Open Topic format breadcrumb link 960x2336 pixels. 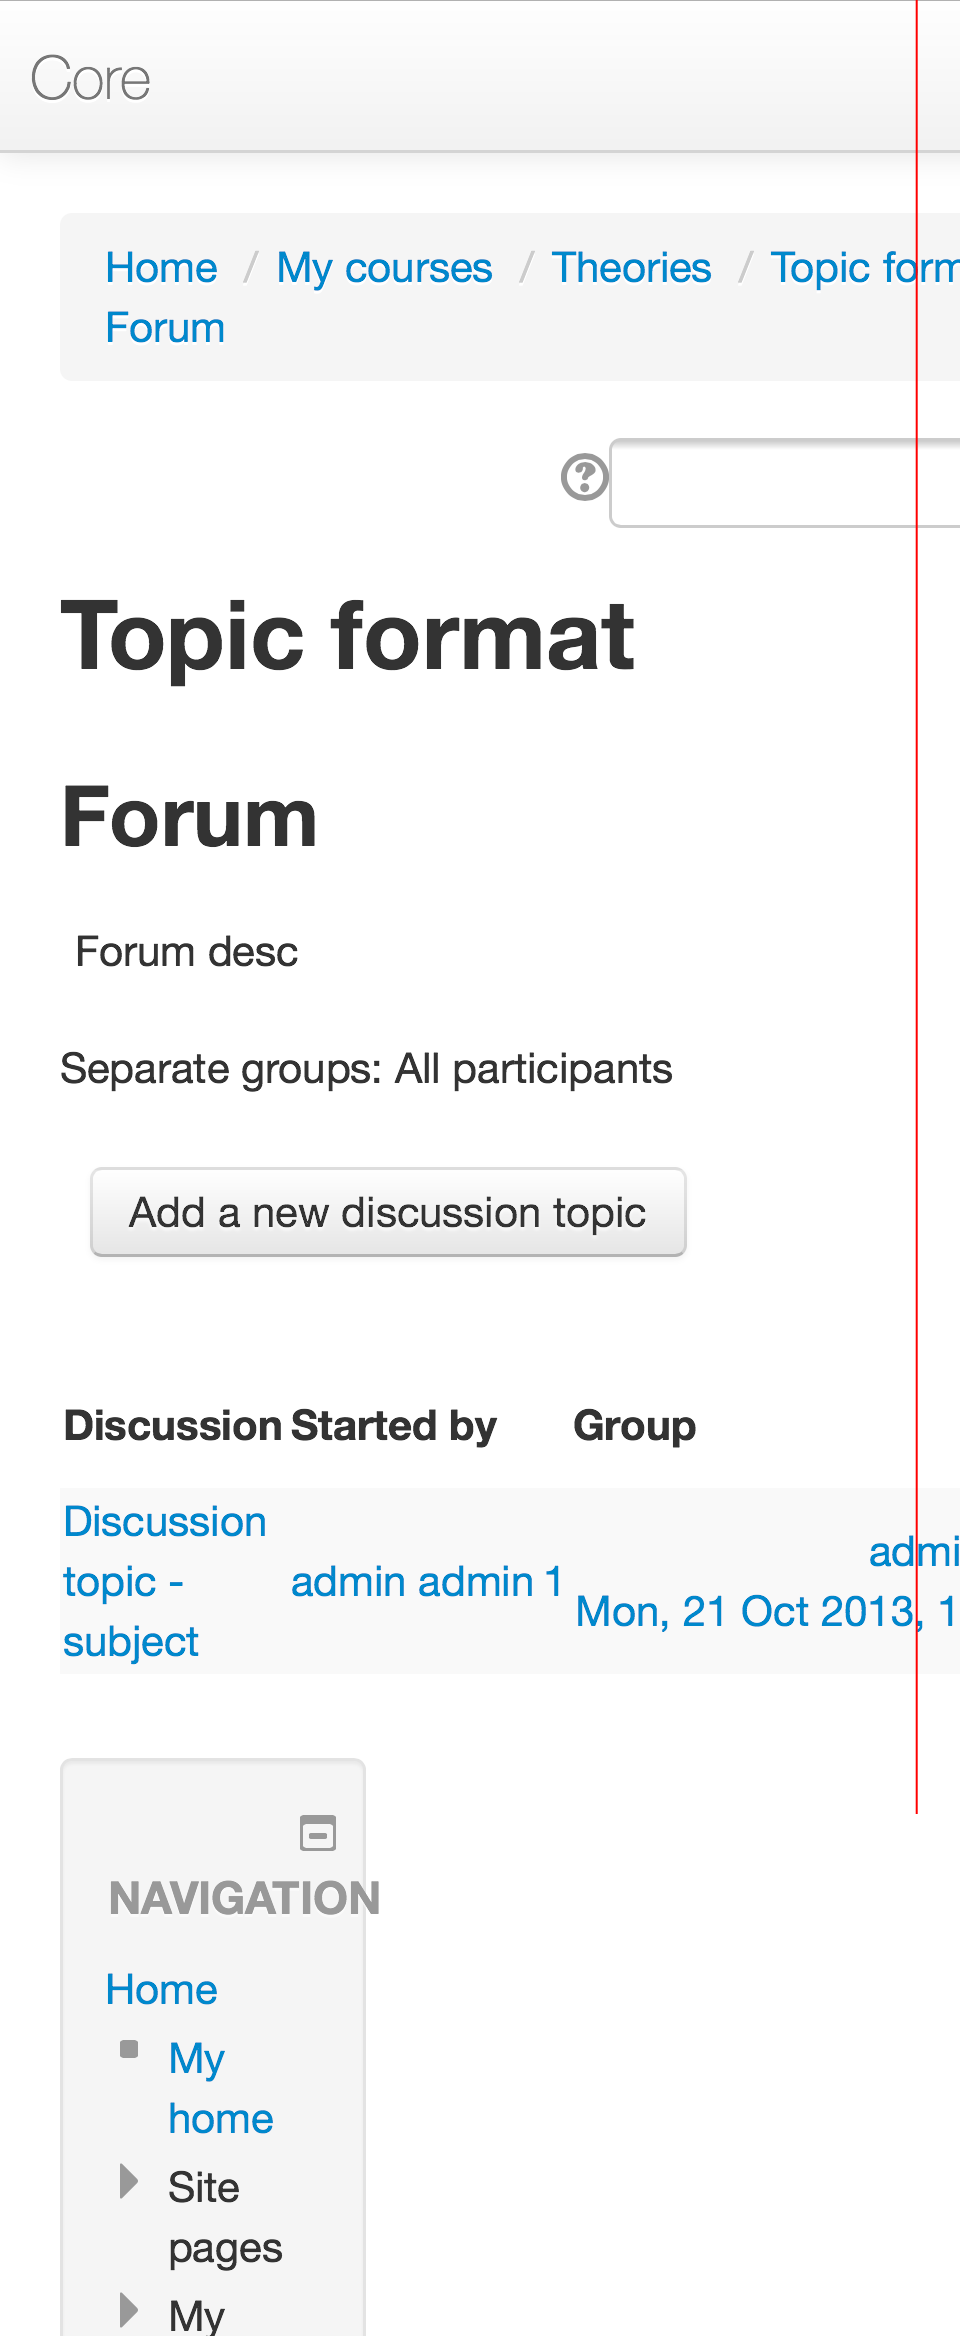pos(866,269)
